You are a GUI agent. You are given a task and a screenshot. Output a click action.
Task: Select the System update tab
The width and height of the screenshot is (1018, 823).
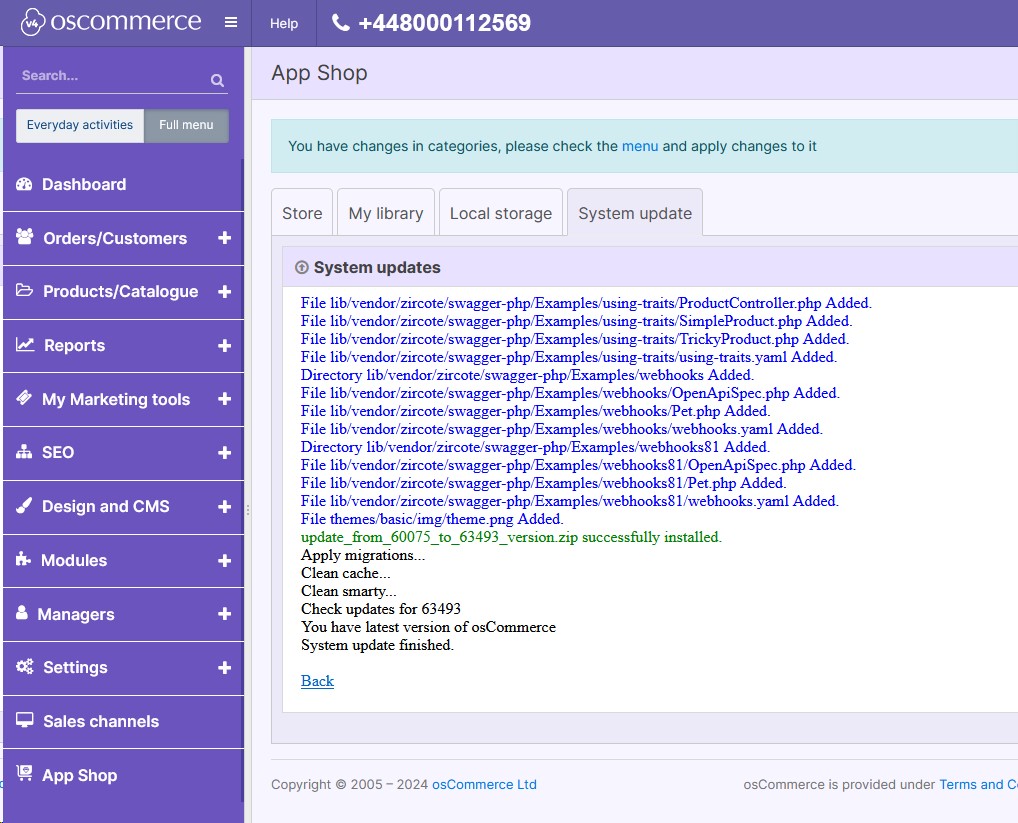(x=635, y=212)
